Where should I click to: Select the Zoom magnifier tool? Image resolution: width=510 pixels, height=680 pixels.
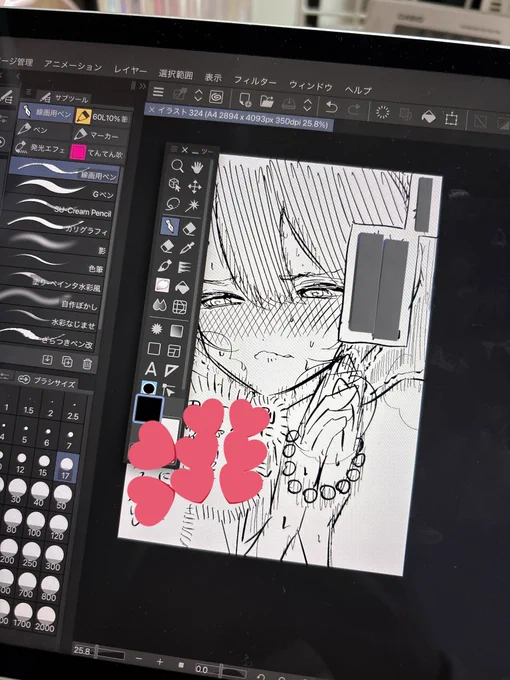177,166
